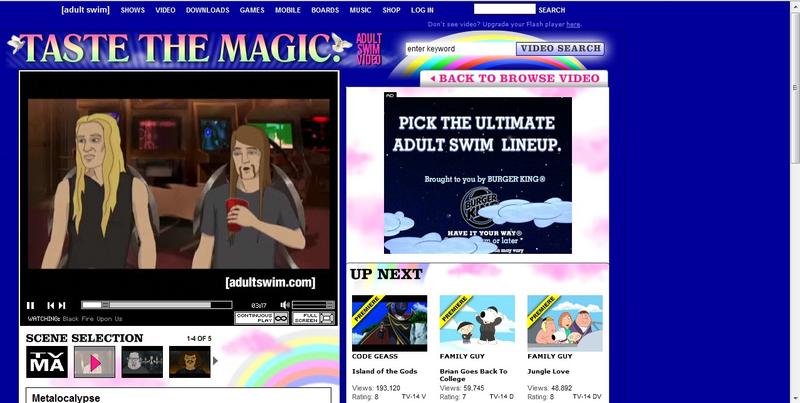Click the CODE GEASS show label

pyautogui.click(x=375, y=357)
